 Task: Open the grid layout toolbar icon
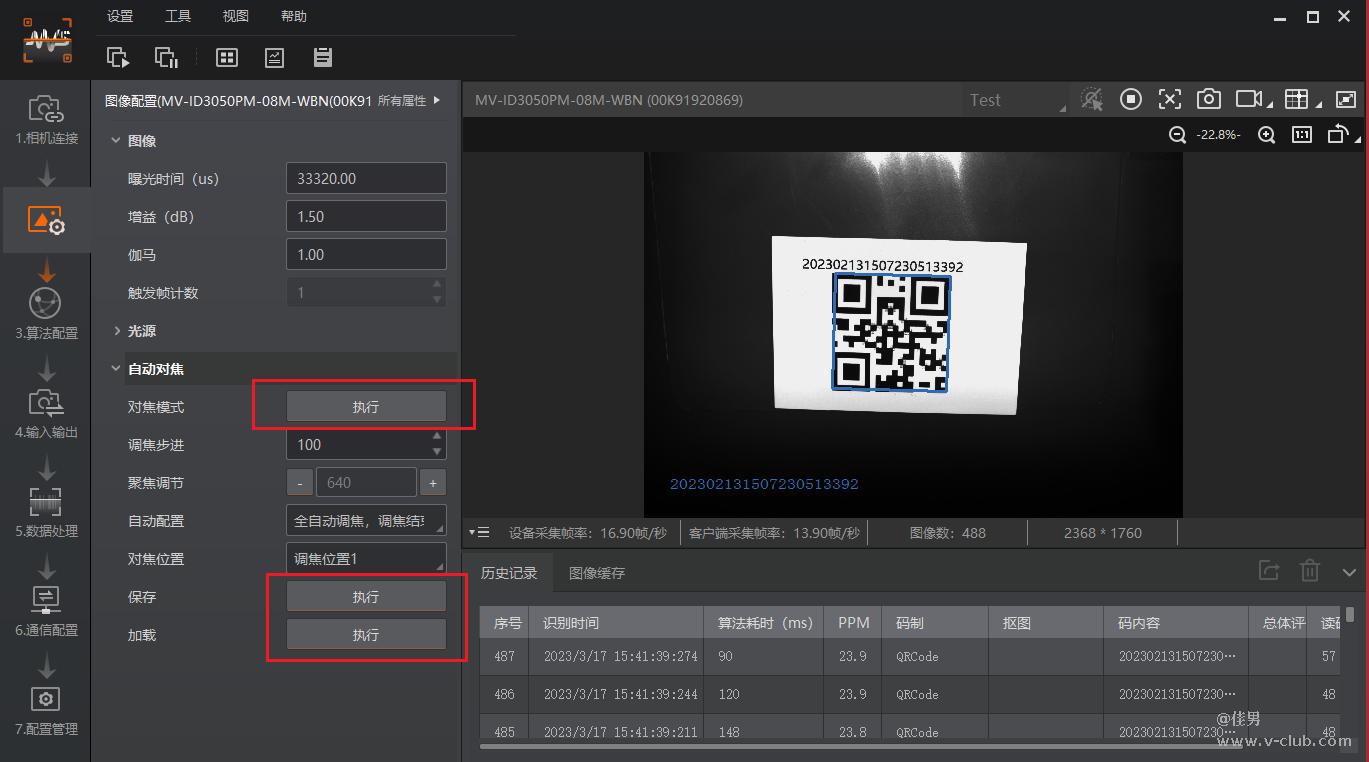tap(227, 58)
